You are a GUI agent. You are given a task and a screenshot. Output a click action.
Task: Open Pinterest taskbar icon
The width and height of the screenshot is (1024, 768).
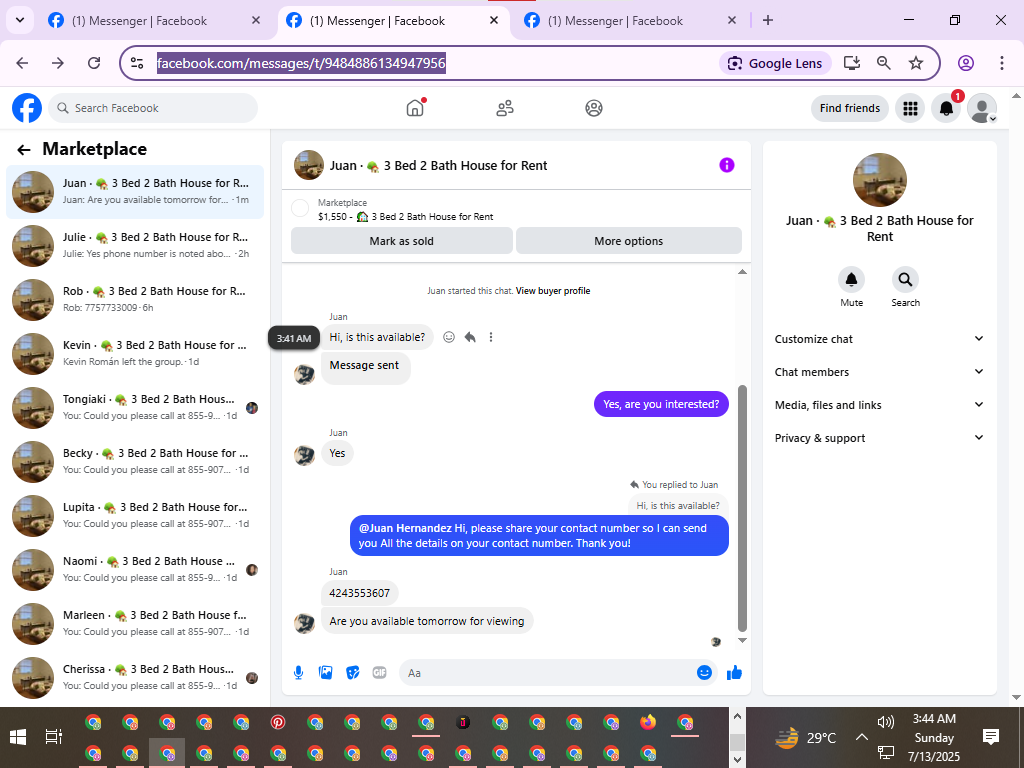278,722
